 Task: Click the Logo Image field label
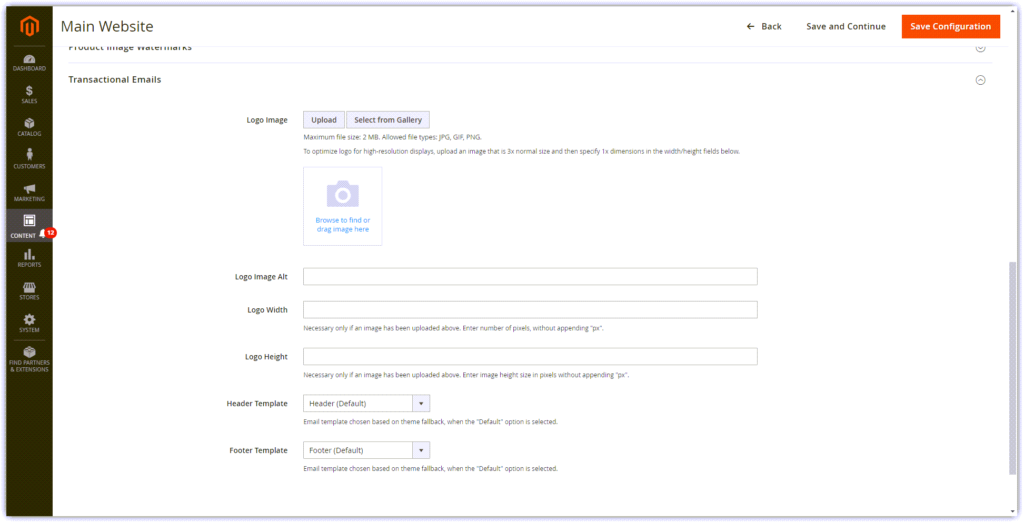267,120
